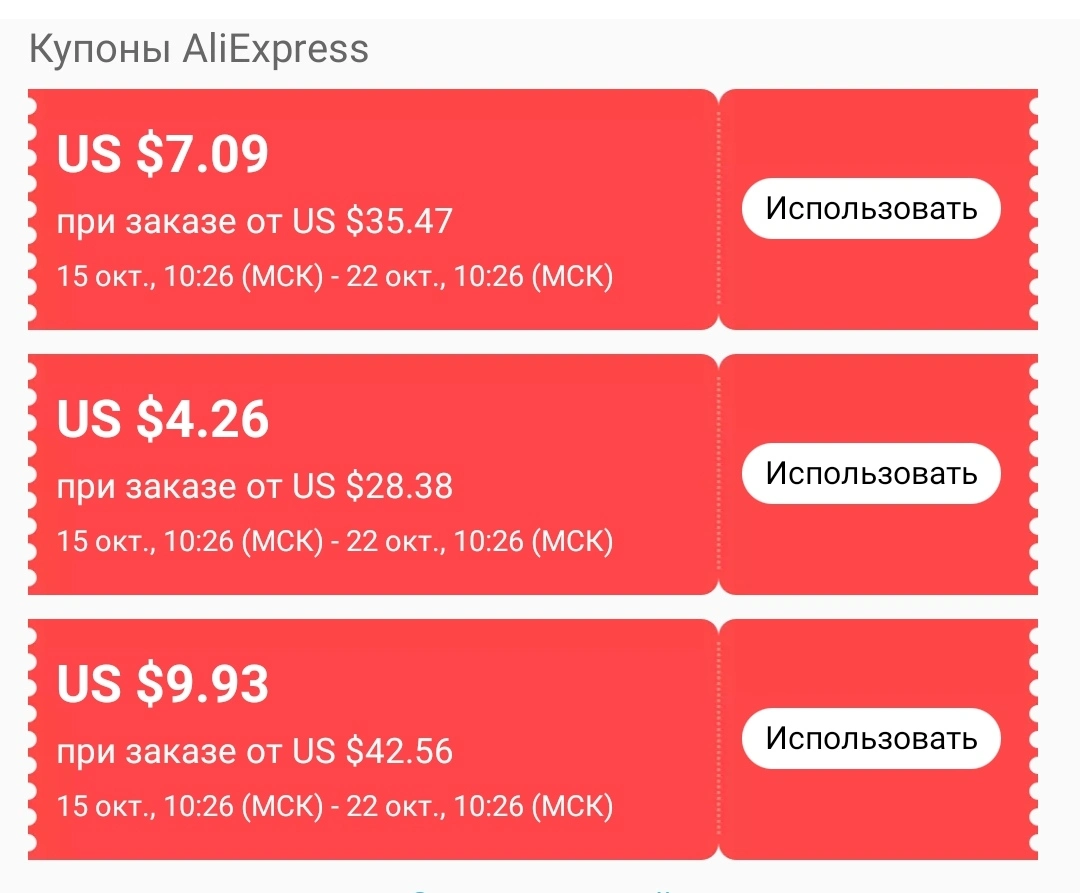
Task: Click the scalloped right edge of $4.26 coupon
Action: tap(1033, 474)
